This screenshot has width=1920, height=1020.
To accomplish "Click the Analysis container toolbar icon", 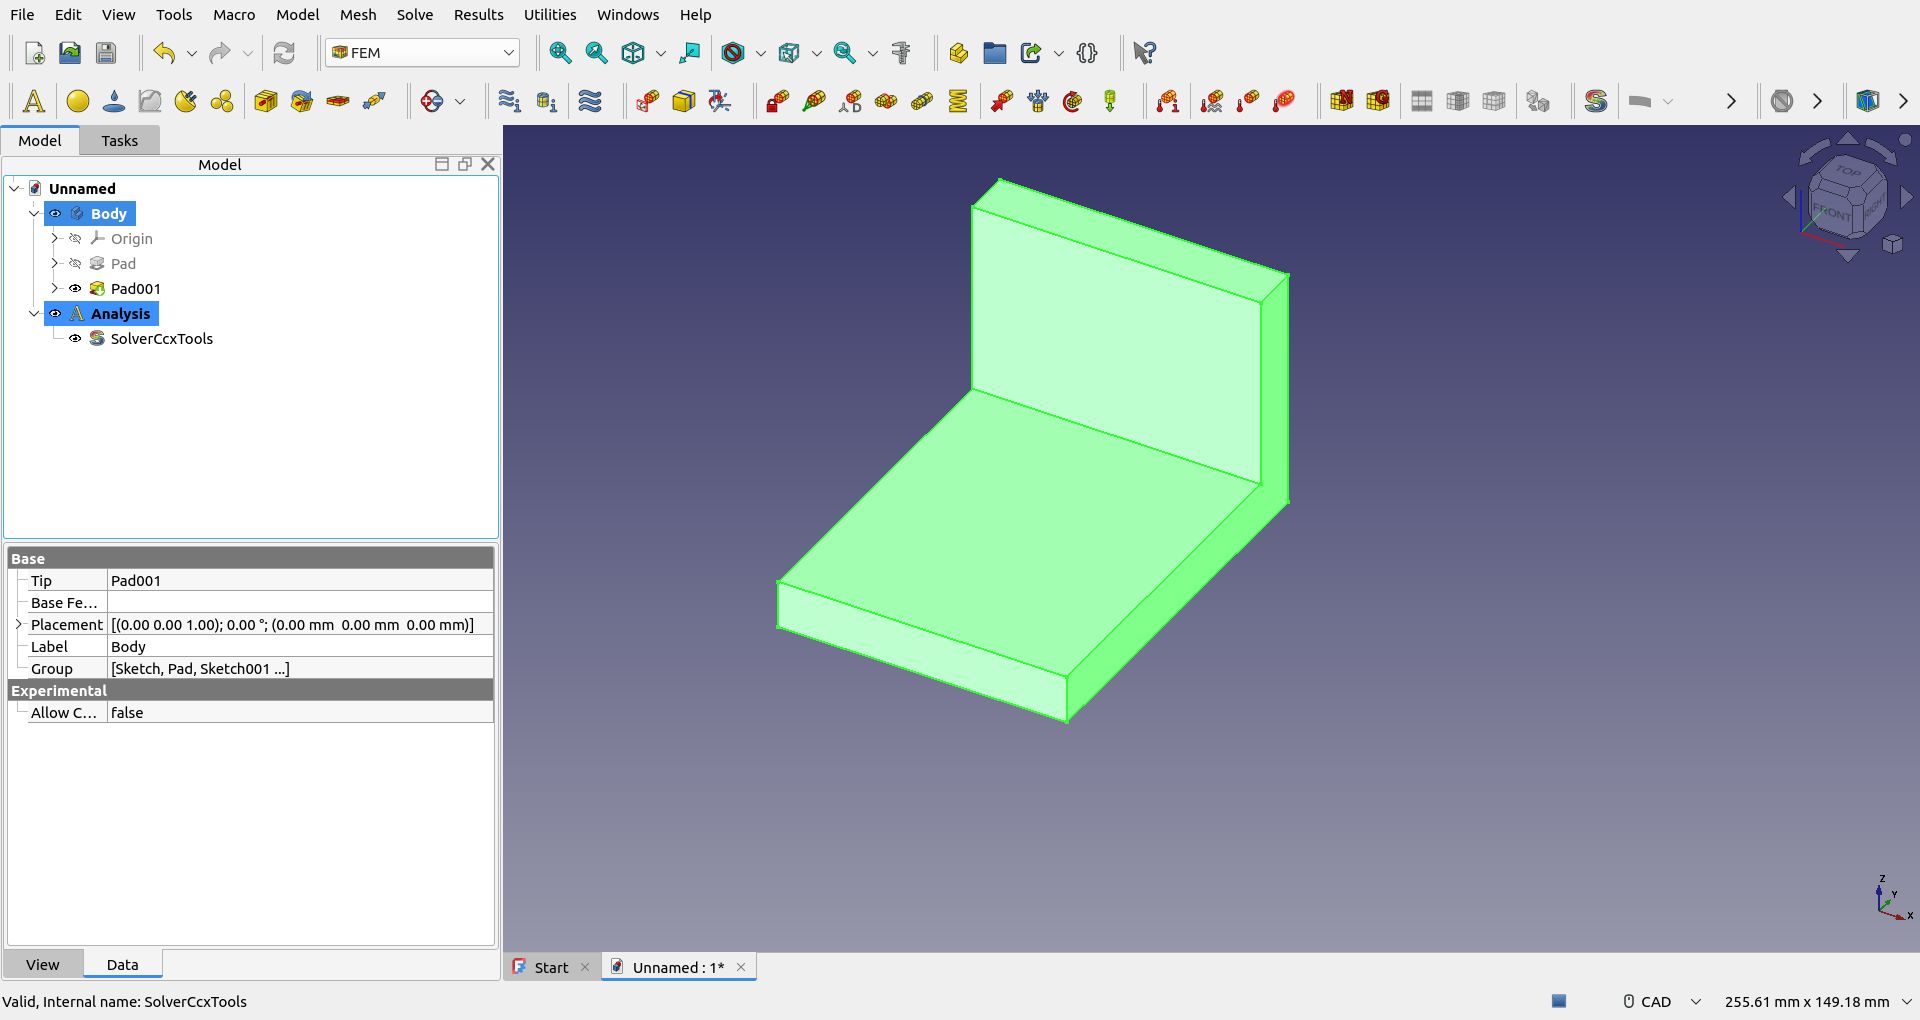I will (33, 101).
